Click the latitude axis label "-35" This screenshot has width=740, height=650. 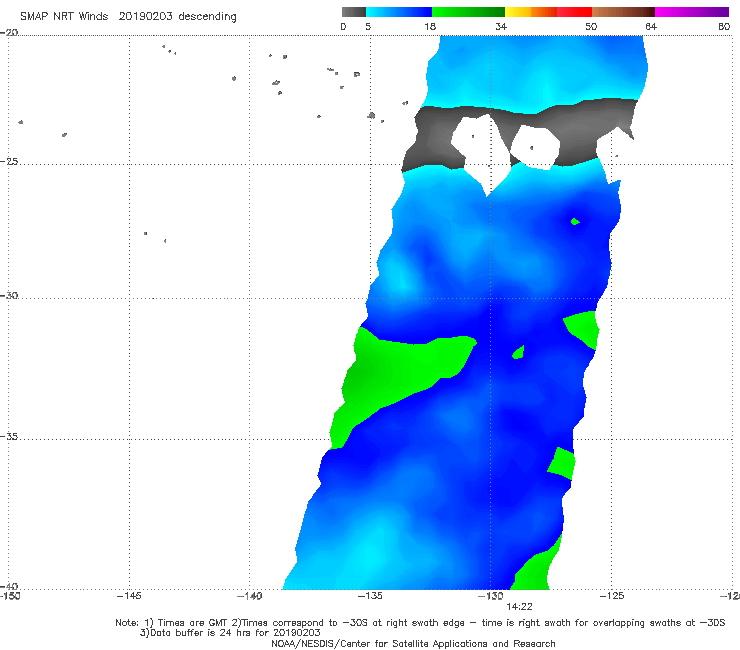[x=9, y=436]
